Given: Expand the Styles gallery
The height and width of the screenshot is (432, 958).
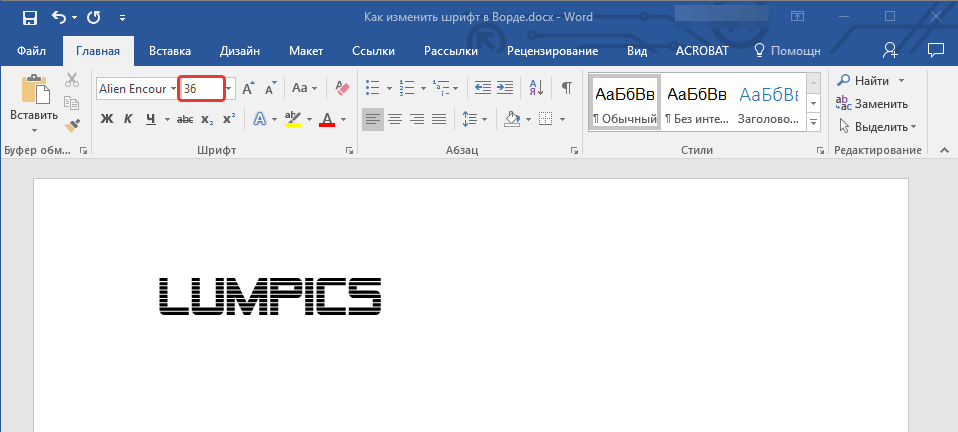Looking at the screenshot, I should pyautogui.click(x=813, y=122).
